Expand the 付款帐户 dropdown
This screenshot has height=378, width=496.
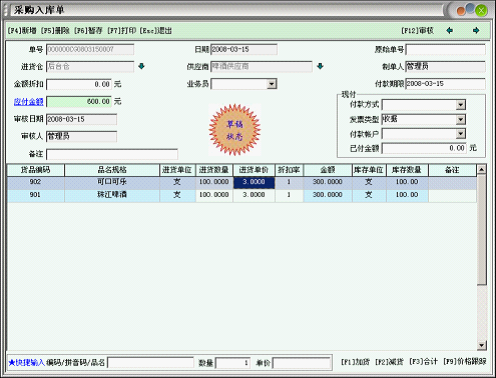(x=461, y=134)
